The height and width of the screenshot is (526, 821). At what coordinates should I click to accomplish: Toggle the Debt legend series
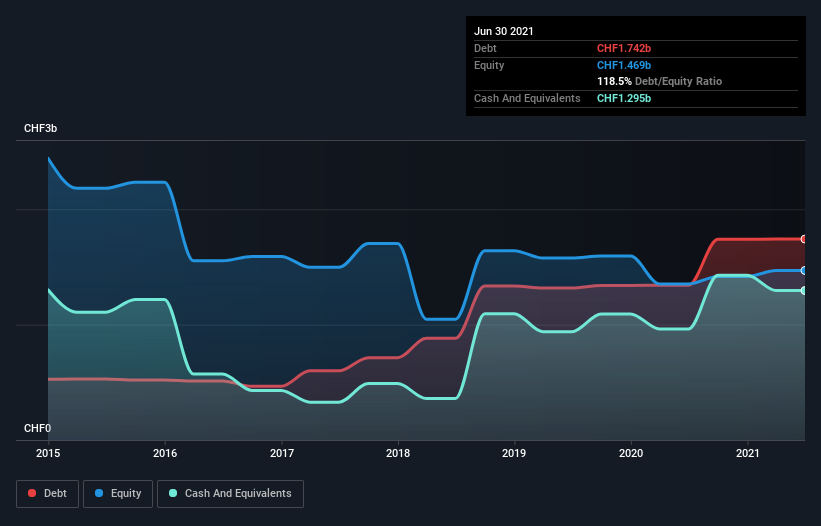pyautogui.click(x=48, y=494)
